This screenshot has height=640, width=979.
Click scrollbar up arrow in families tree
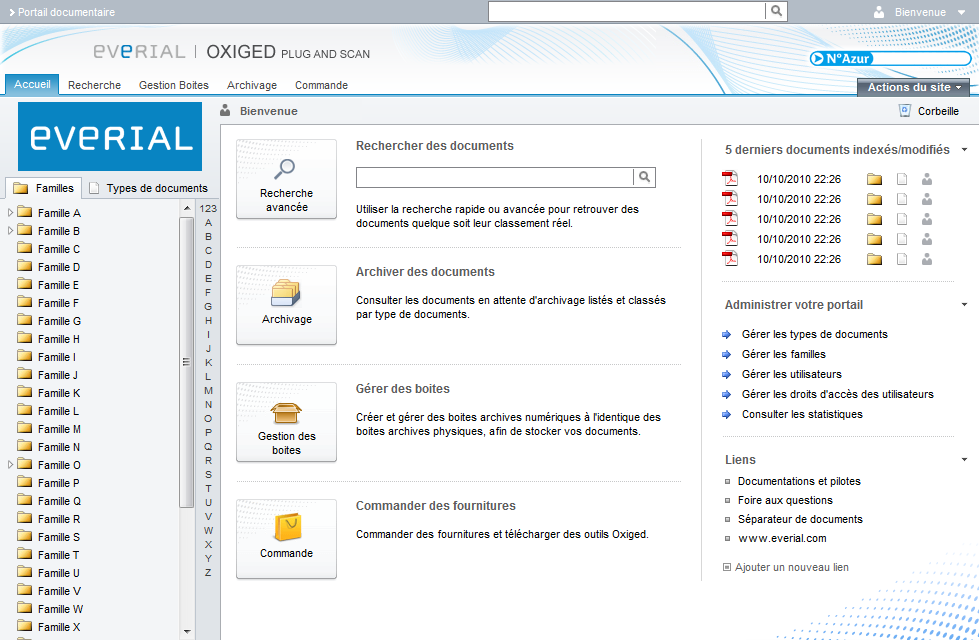[187, 208]
